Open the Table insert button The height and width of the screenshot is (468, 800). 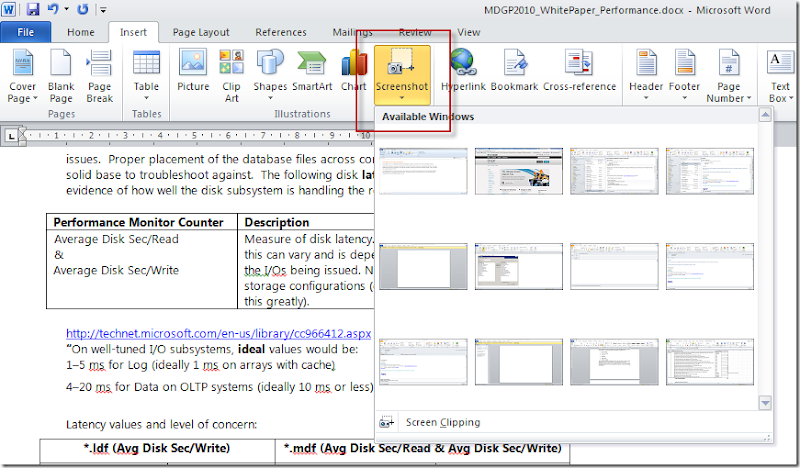coord(146,76)
